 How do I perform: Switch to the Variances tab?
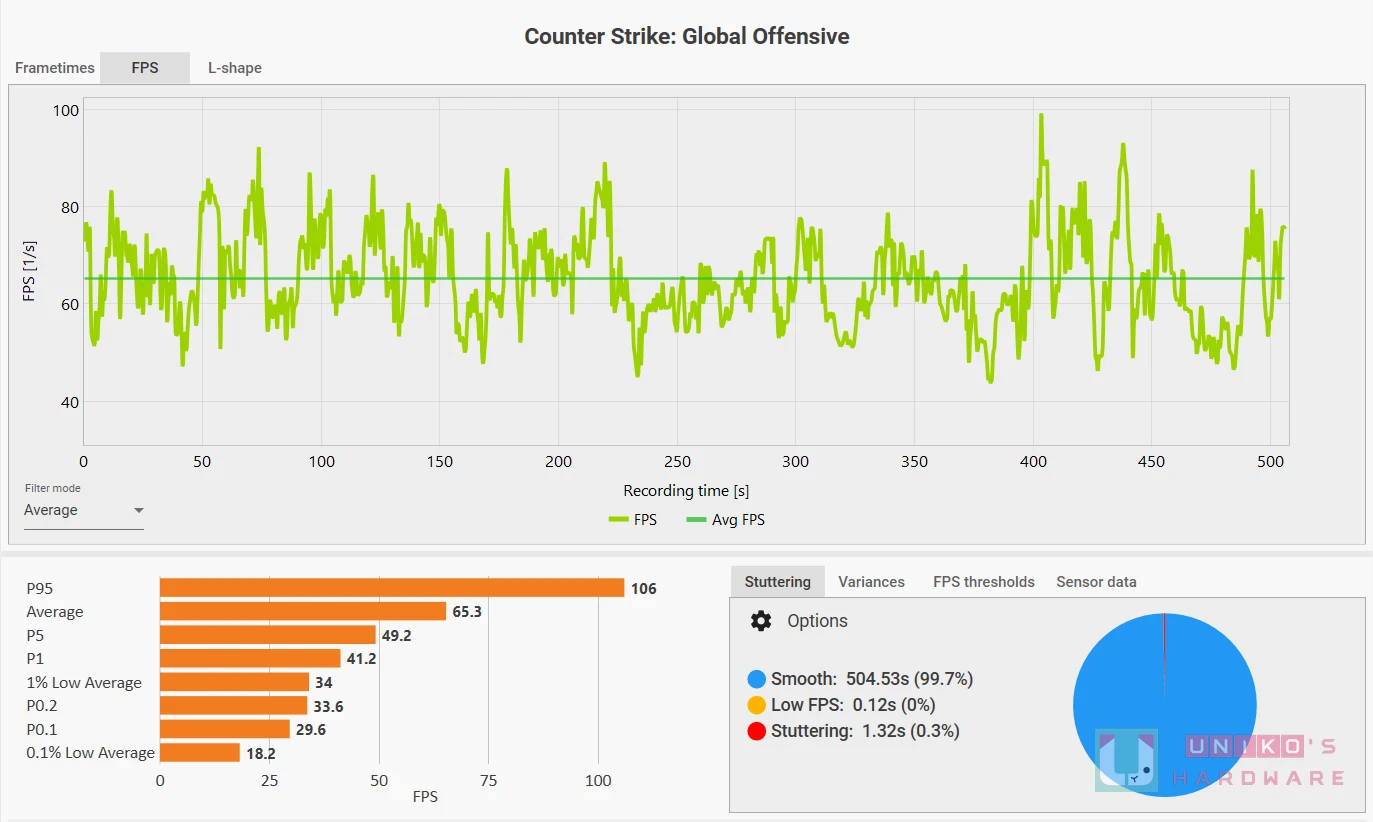pyautogui.click(x=871, y=581)
